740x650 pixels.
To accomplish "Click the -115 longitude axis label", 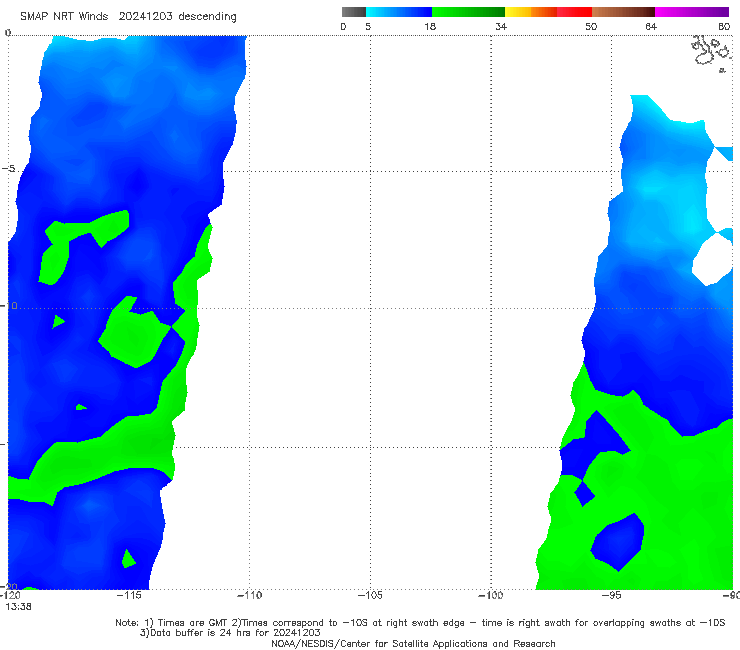I will click(x=129, y=595).
